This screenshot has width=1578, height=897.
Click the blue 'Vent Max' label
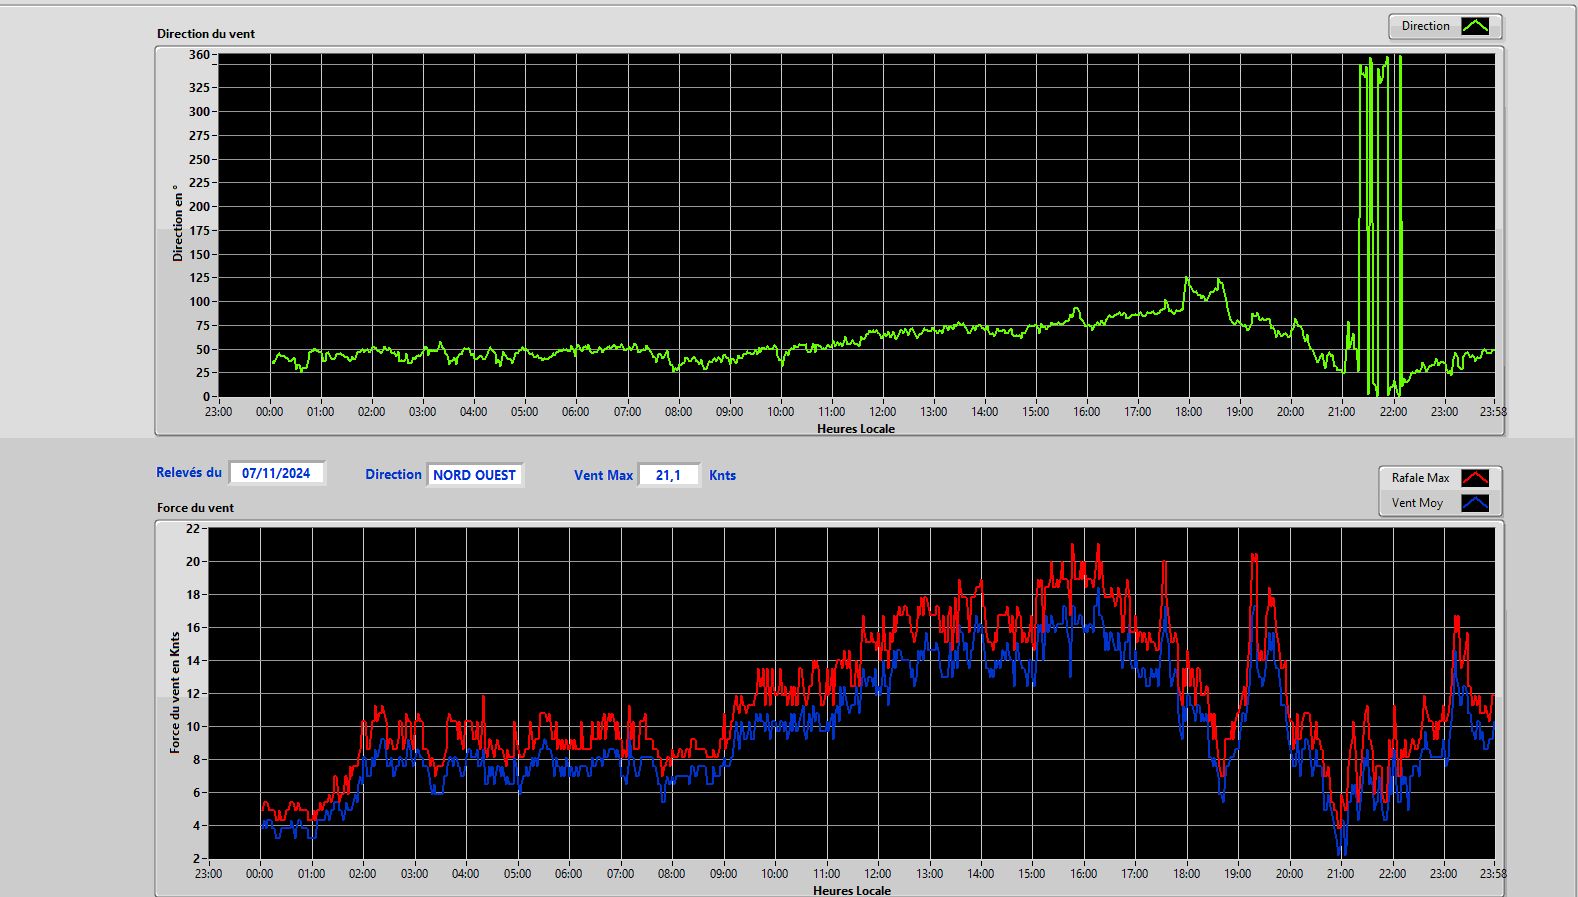pyautogui.click(x=603, y=476)
